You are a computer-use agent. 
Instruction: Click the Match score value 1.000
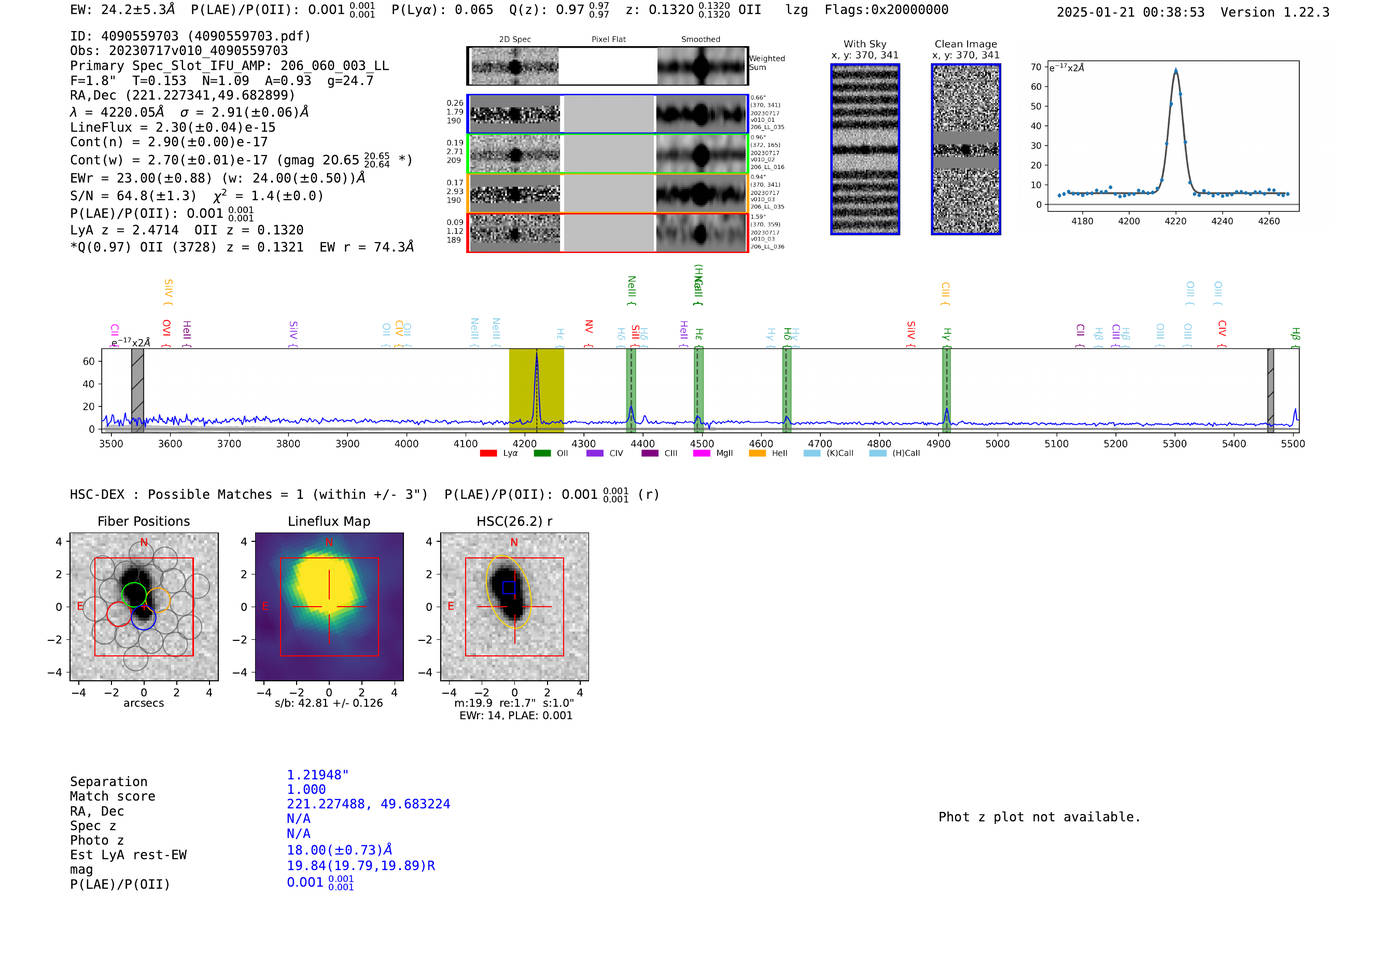click(x=306, y=789)
